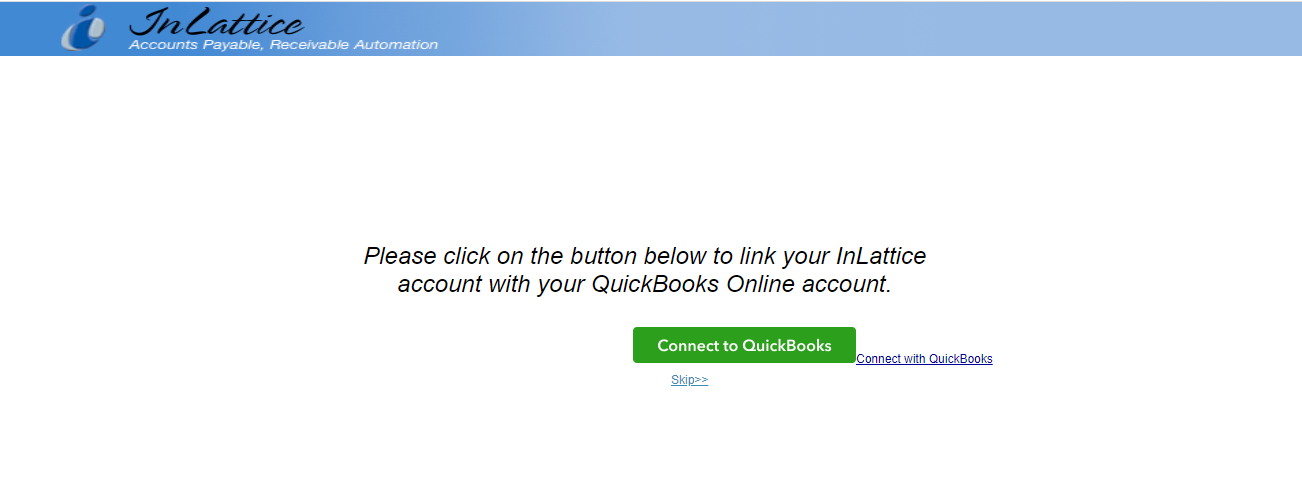Click the InLattice "i" logo icon
Screen dimensions: 1302x488
coord(83,28)
